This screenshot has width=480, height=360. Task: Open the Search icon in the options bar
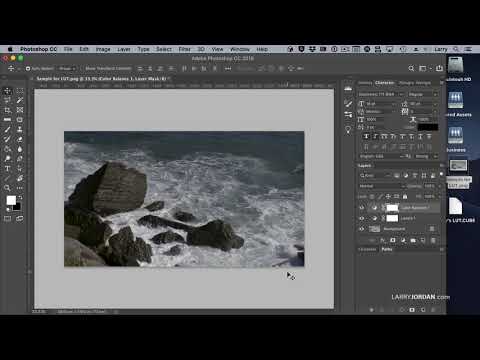[411, 68]
